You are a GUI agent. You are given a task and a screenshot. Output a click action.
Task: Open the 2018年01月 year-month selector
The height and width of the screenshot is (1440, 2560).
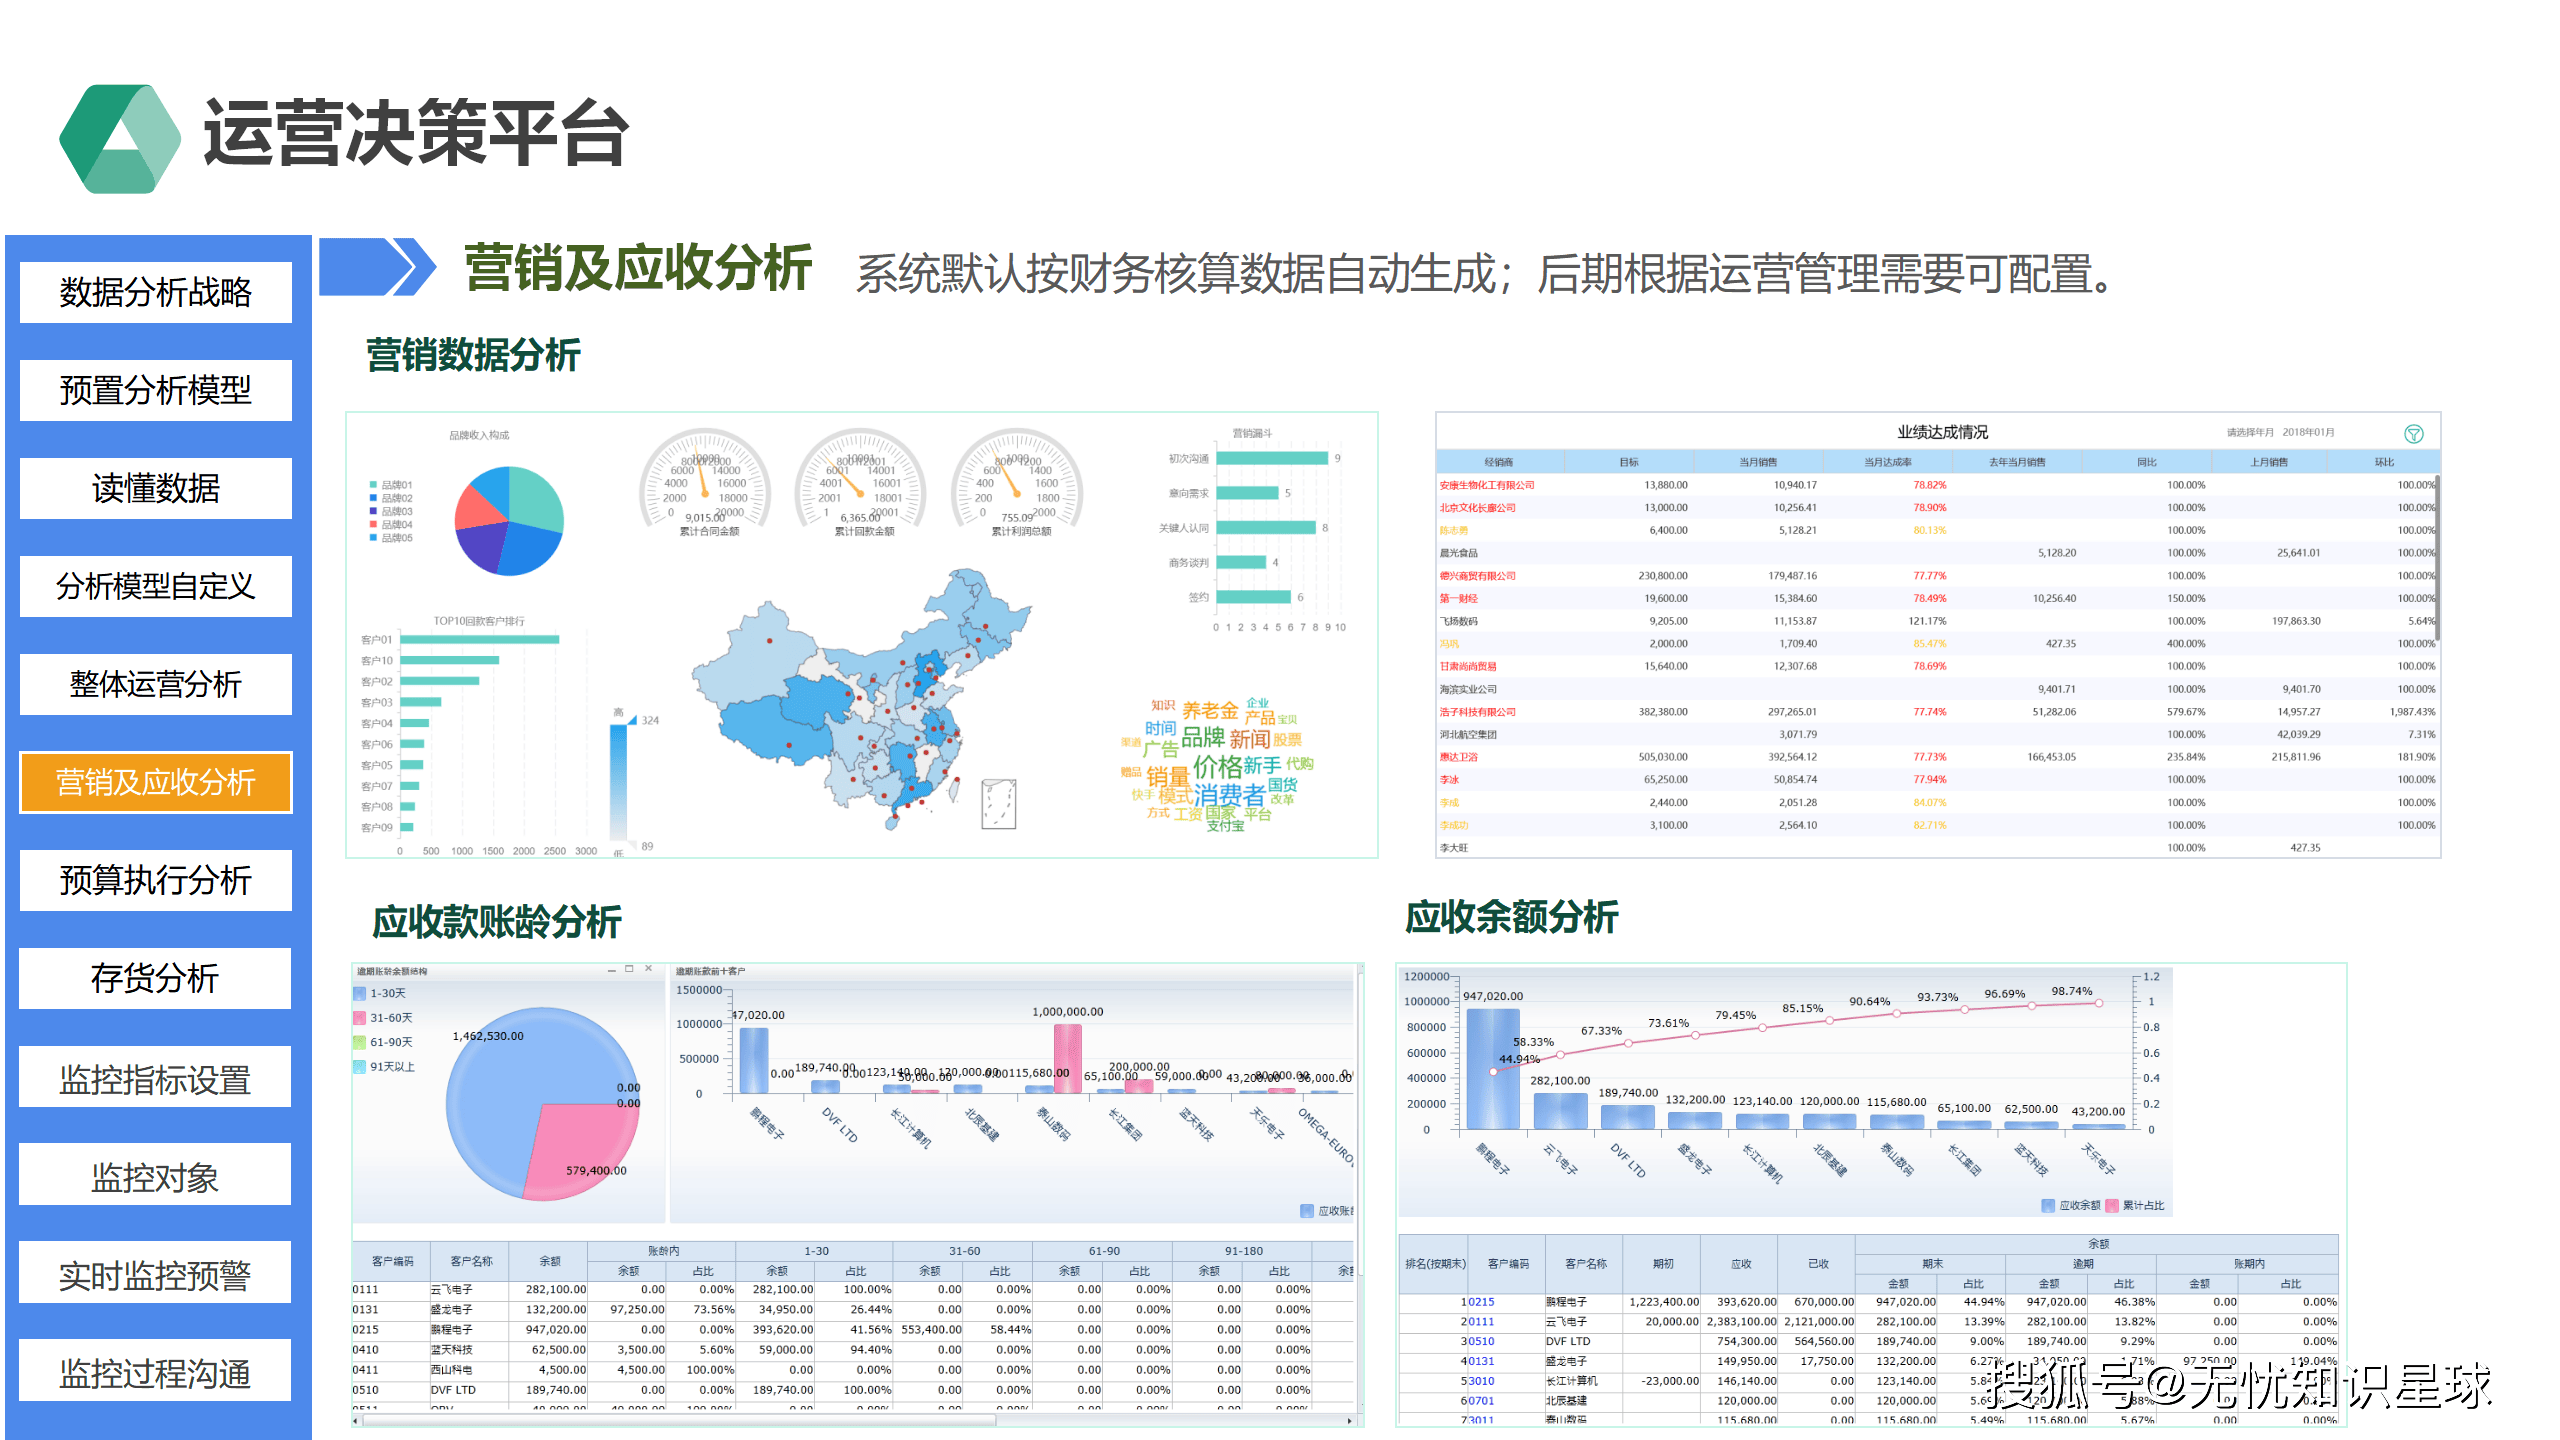[x=2308, y=433]
